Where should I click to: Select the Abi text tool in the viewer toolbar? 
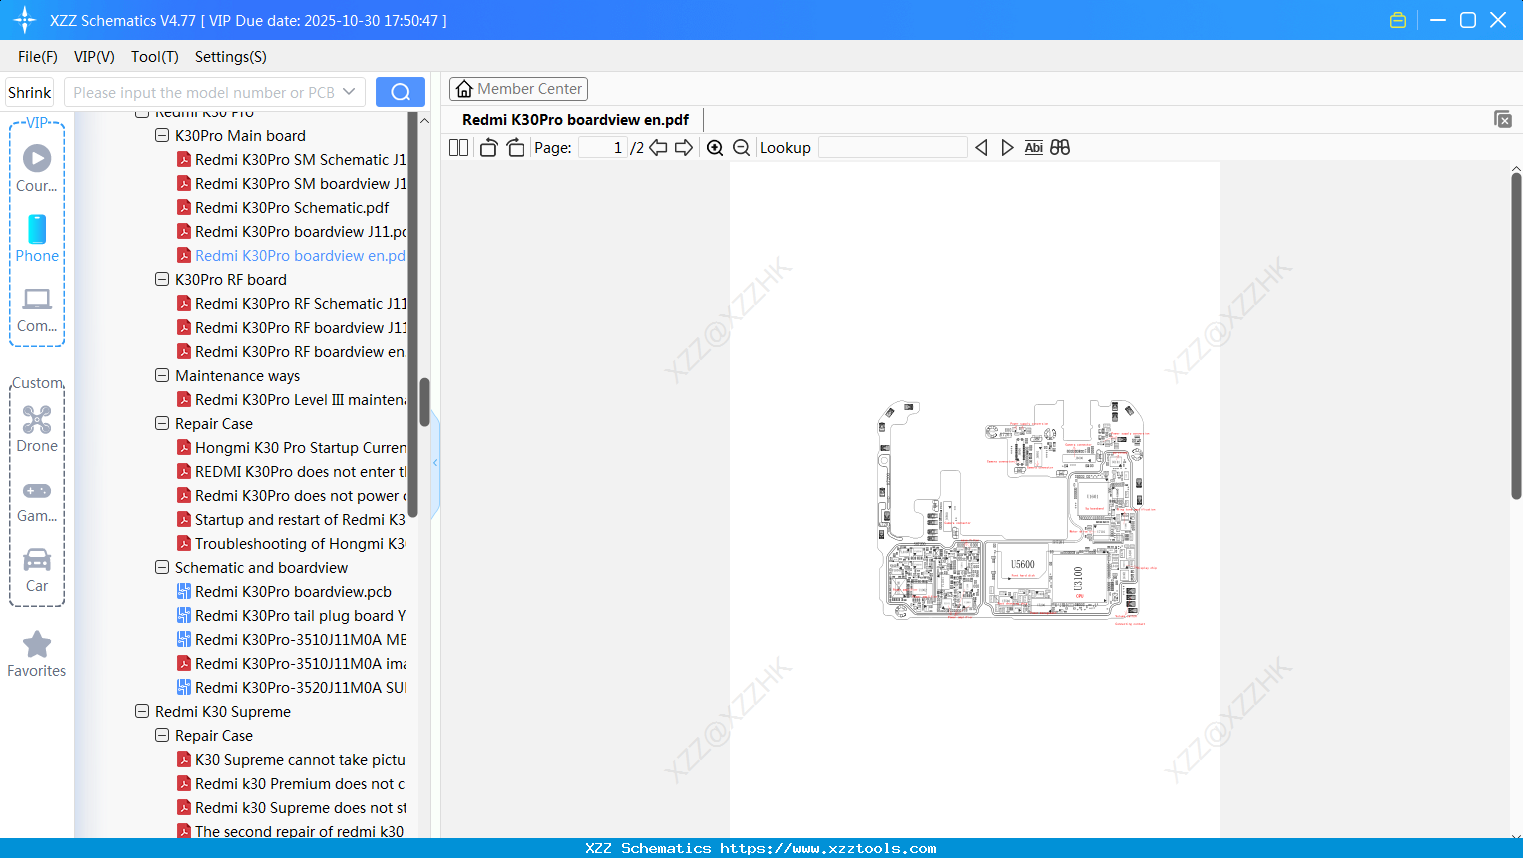(x=1033, y=147)
